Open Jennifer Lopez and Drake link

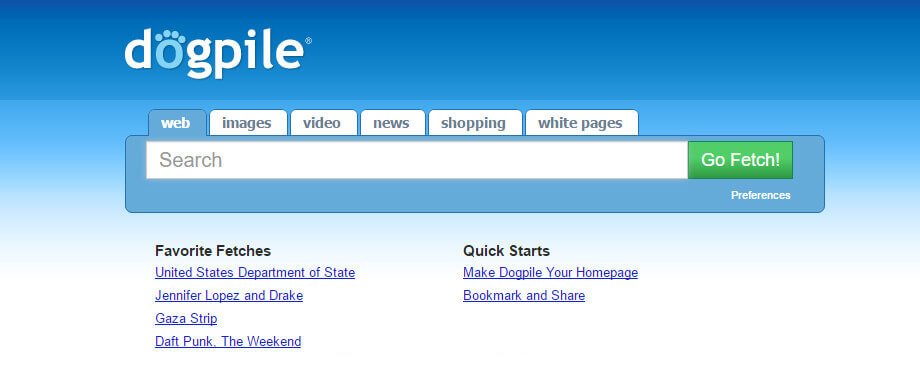[x=229, y=296]
